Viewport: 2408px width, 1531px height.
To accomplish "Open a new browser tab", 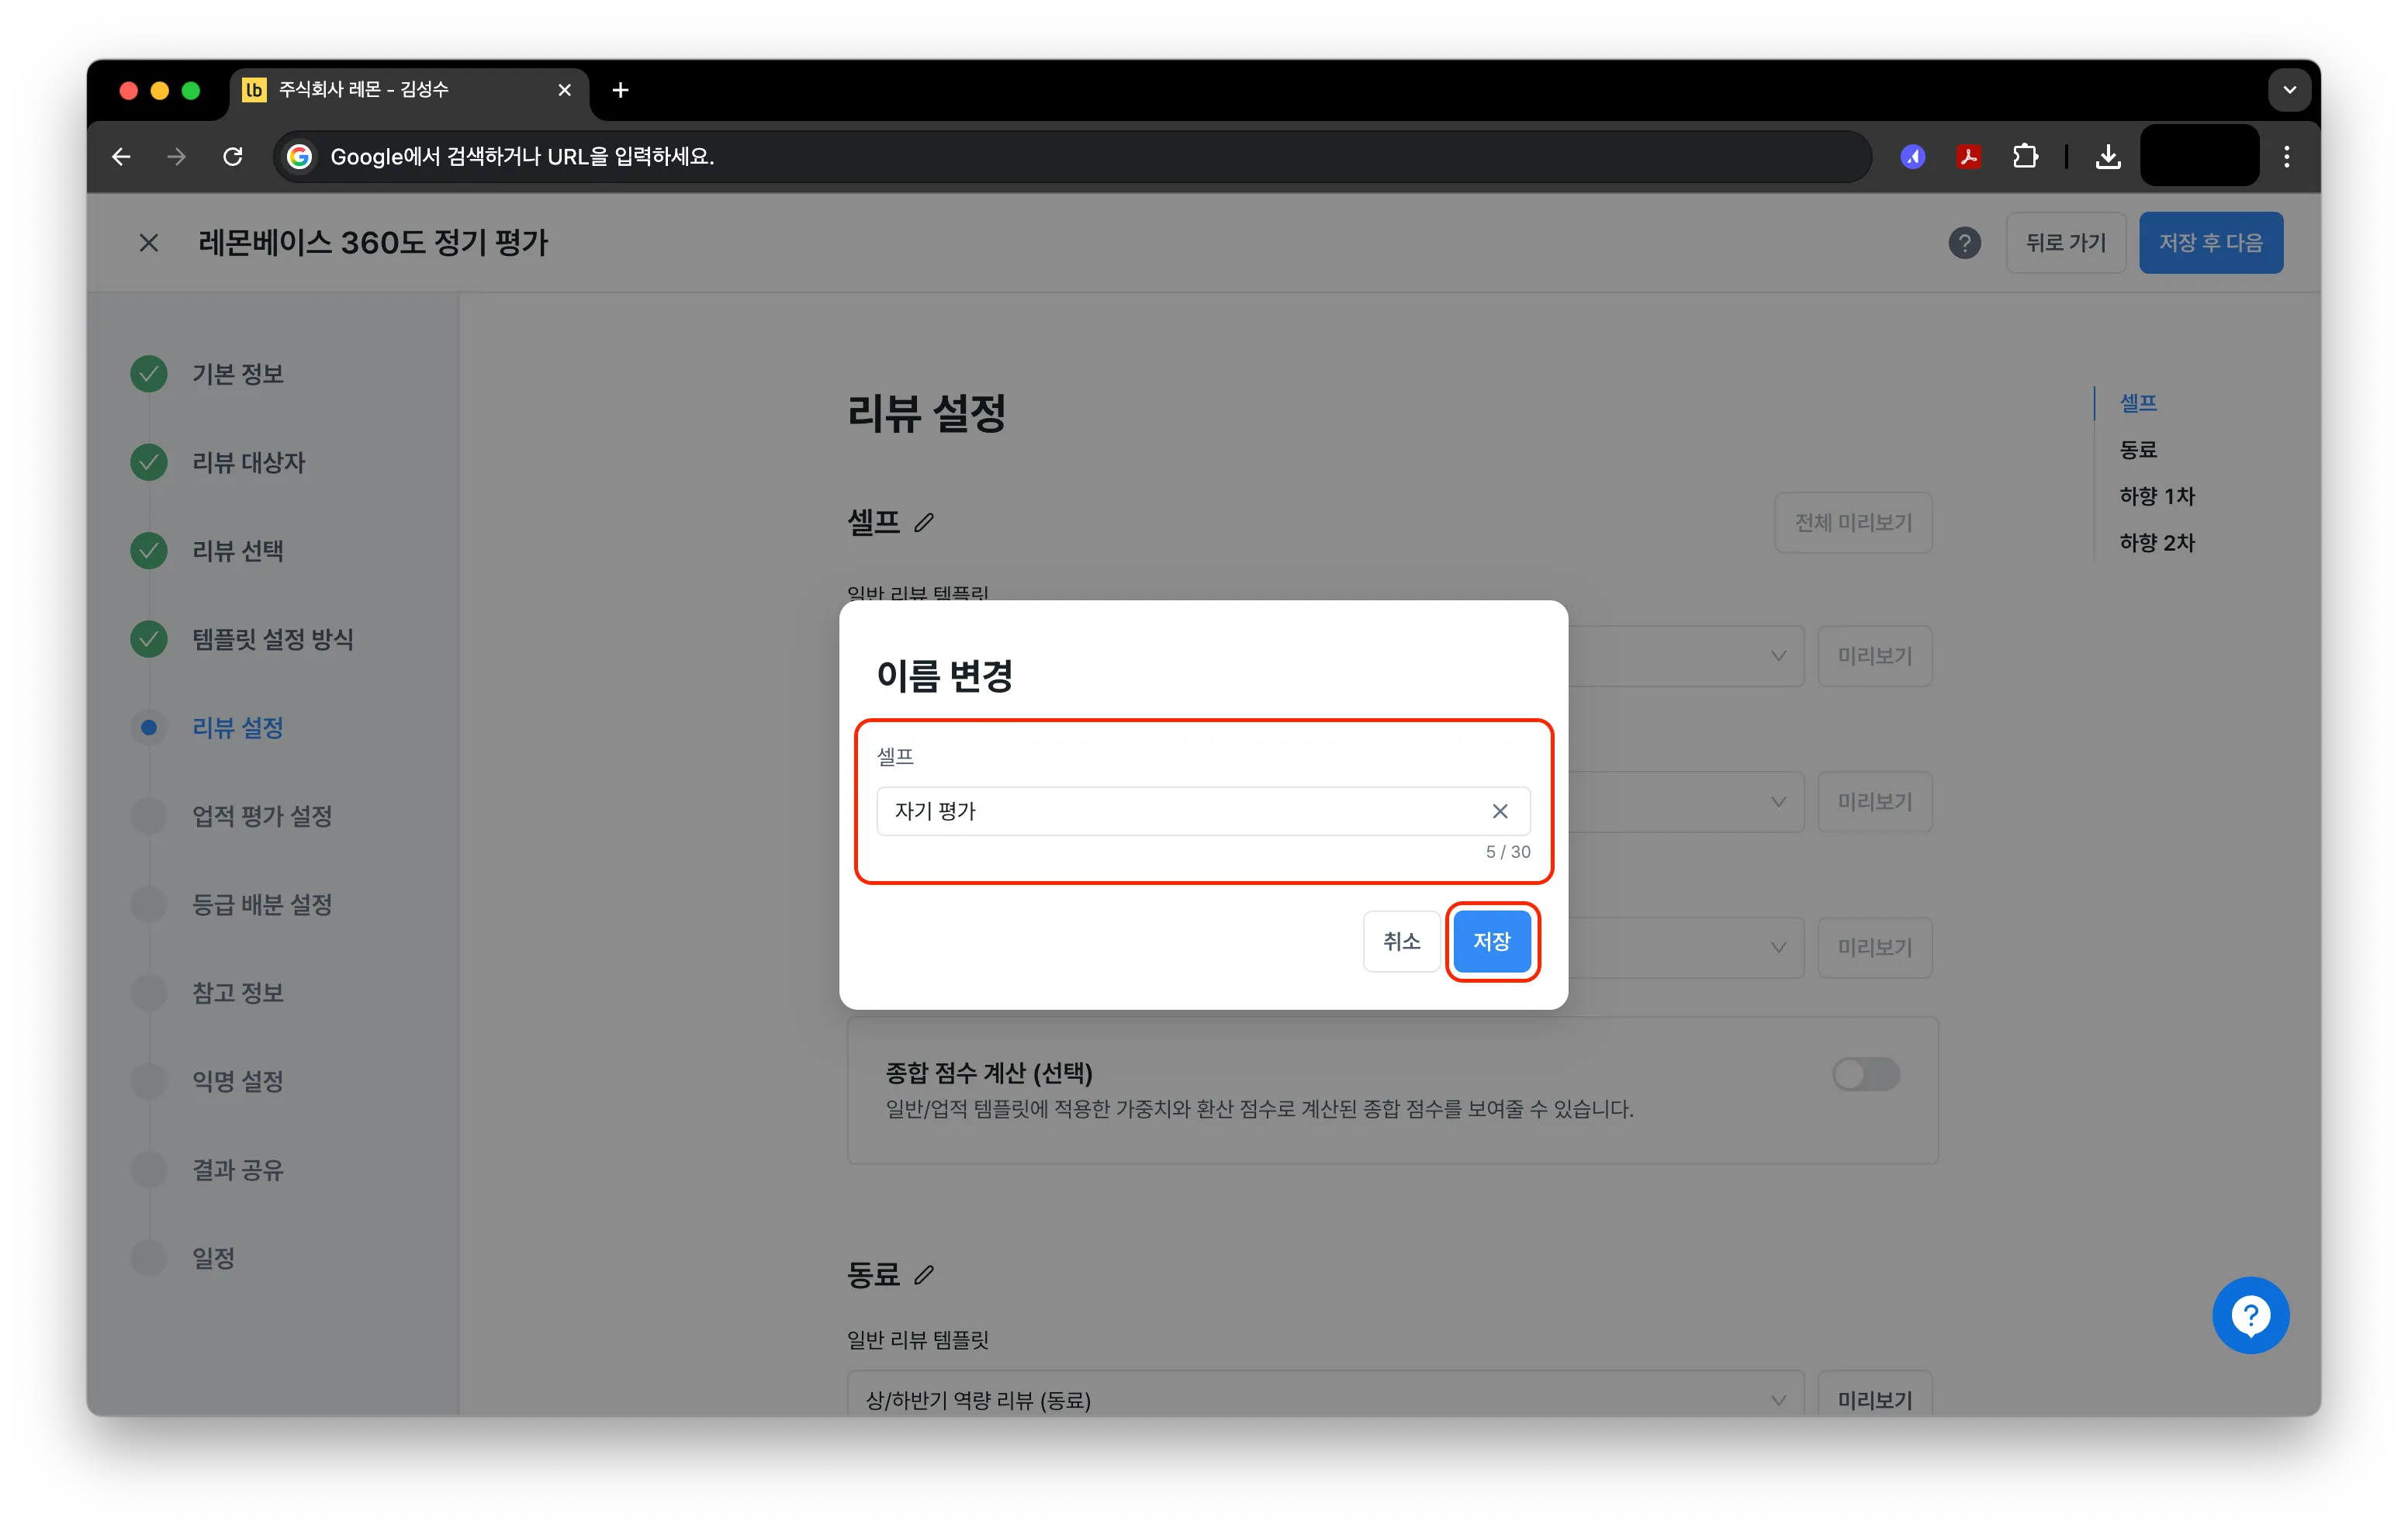I will 620,90.
